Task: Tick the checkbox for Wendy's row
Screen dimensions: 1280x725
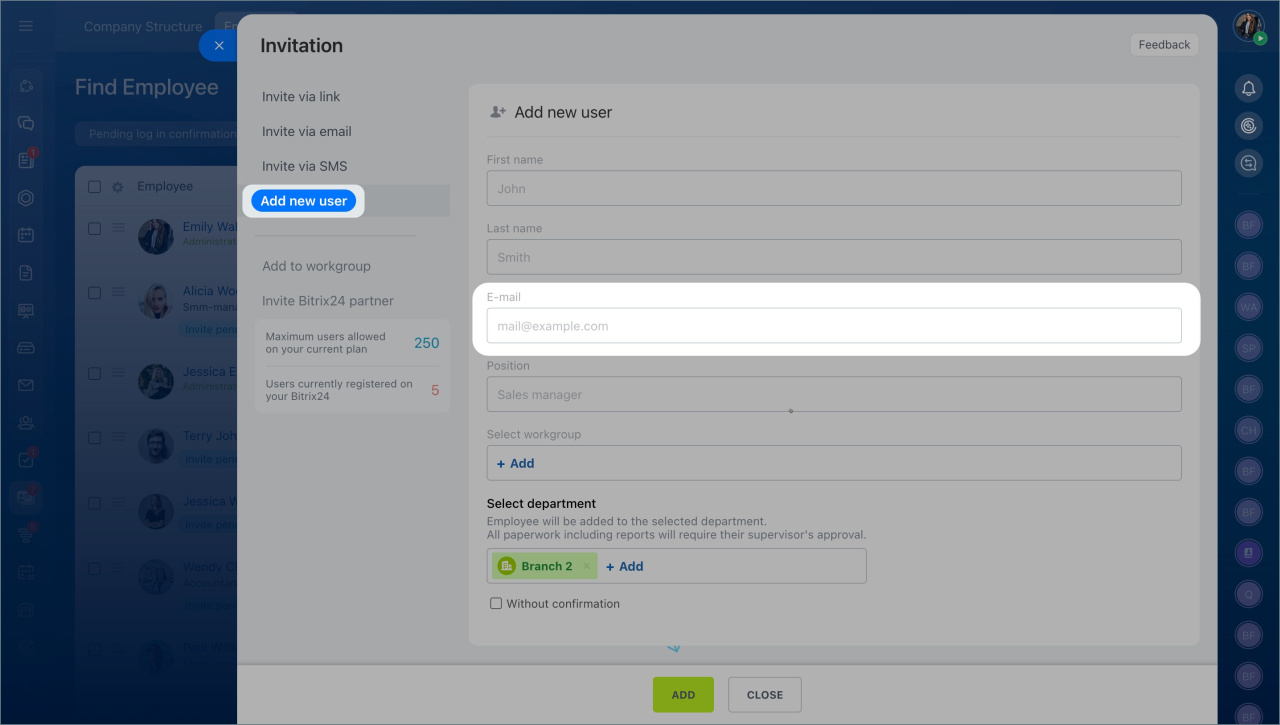Action: [x=94, y=567]
